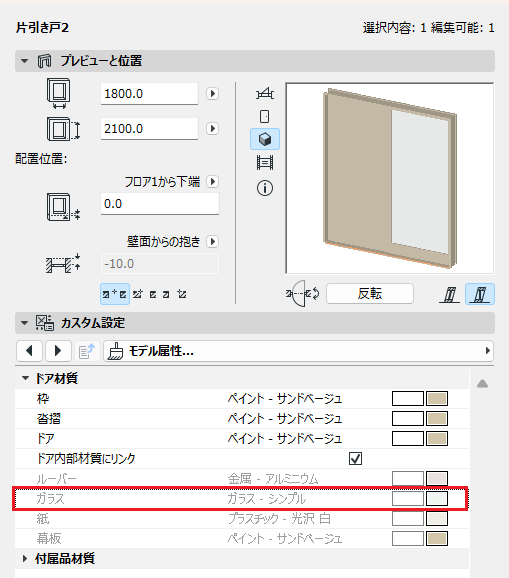This screenshot has width=509, height=578.
Task: Click the width field showing 1800.0
Action: pos(149,94)
